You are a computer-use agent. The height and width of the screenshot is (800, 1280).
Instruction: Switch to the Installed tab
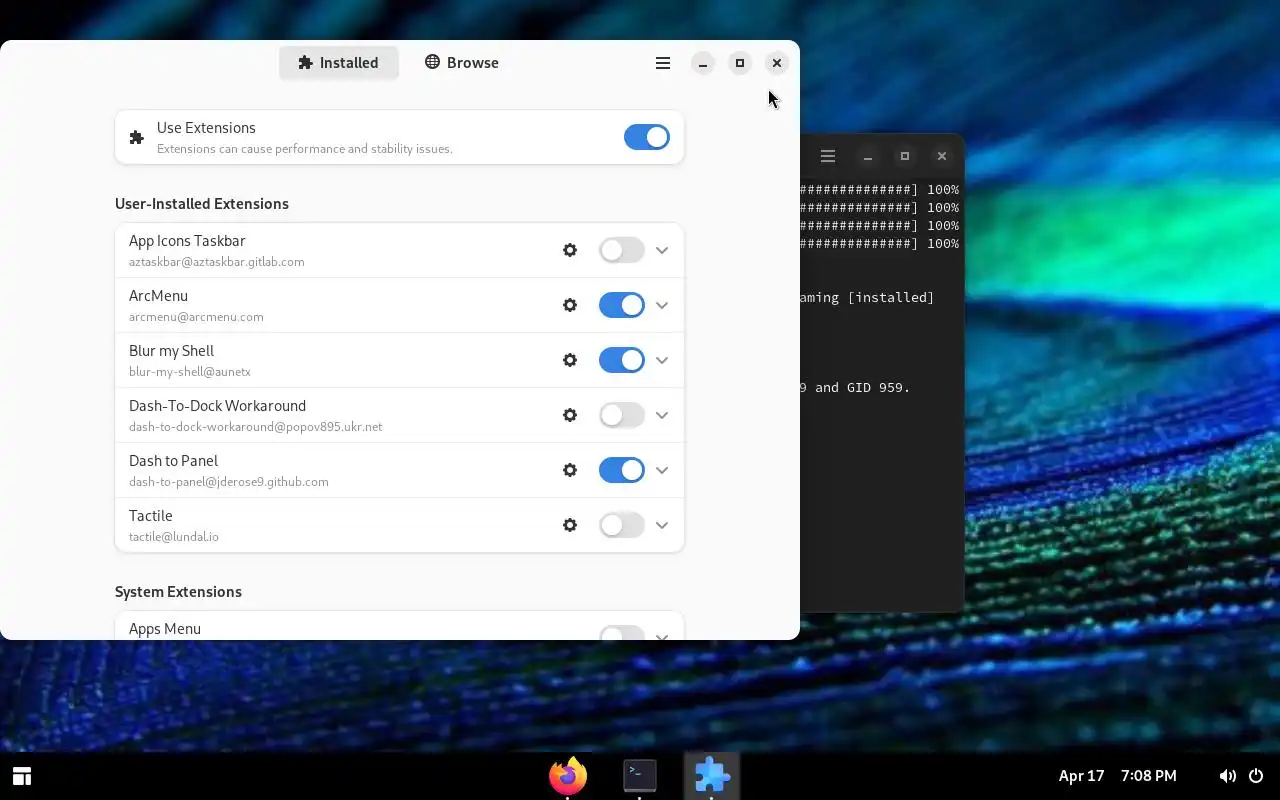(x=339, y=62)
